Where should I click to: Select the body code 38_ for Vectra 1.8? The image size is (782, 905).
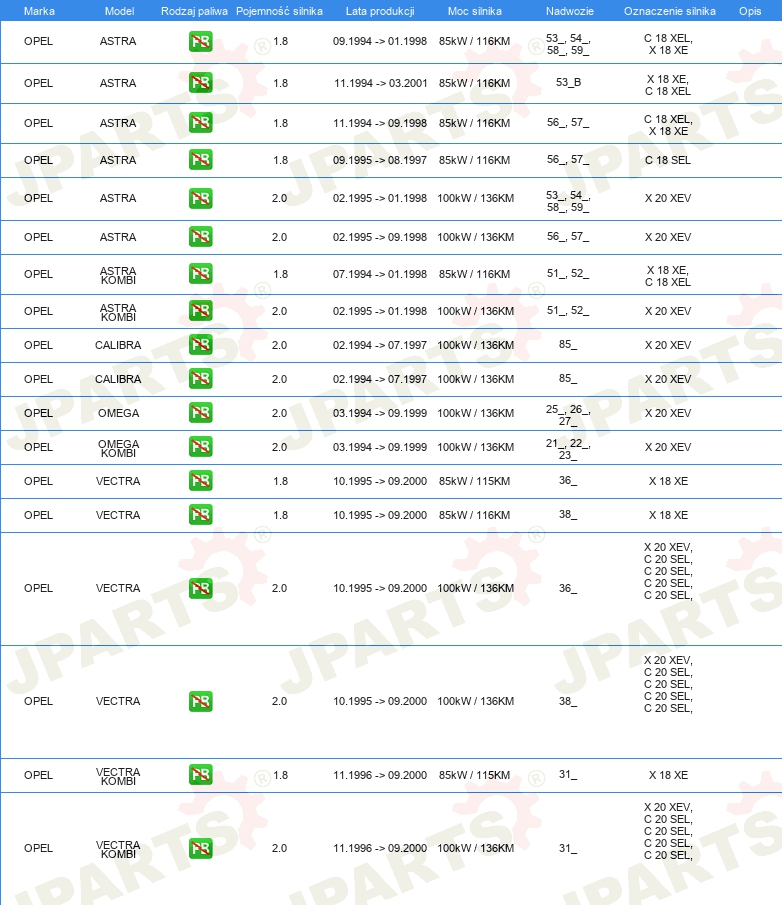click(x=568, y=514)
